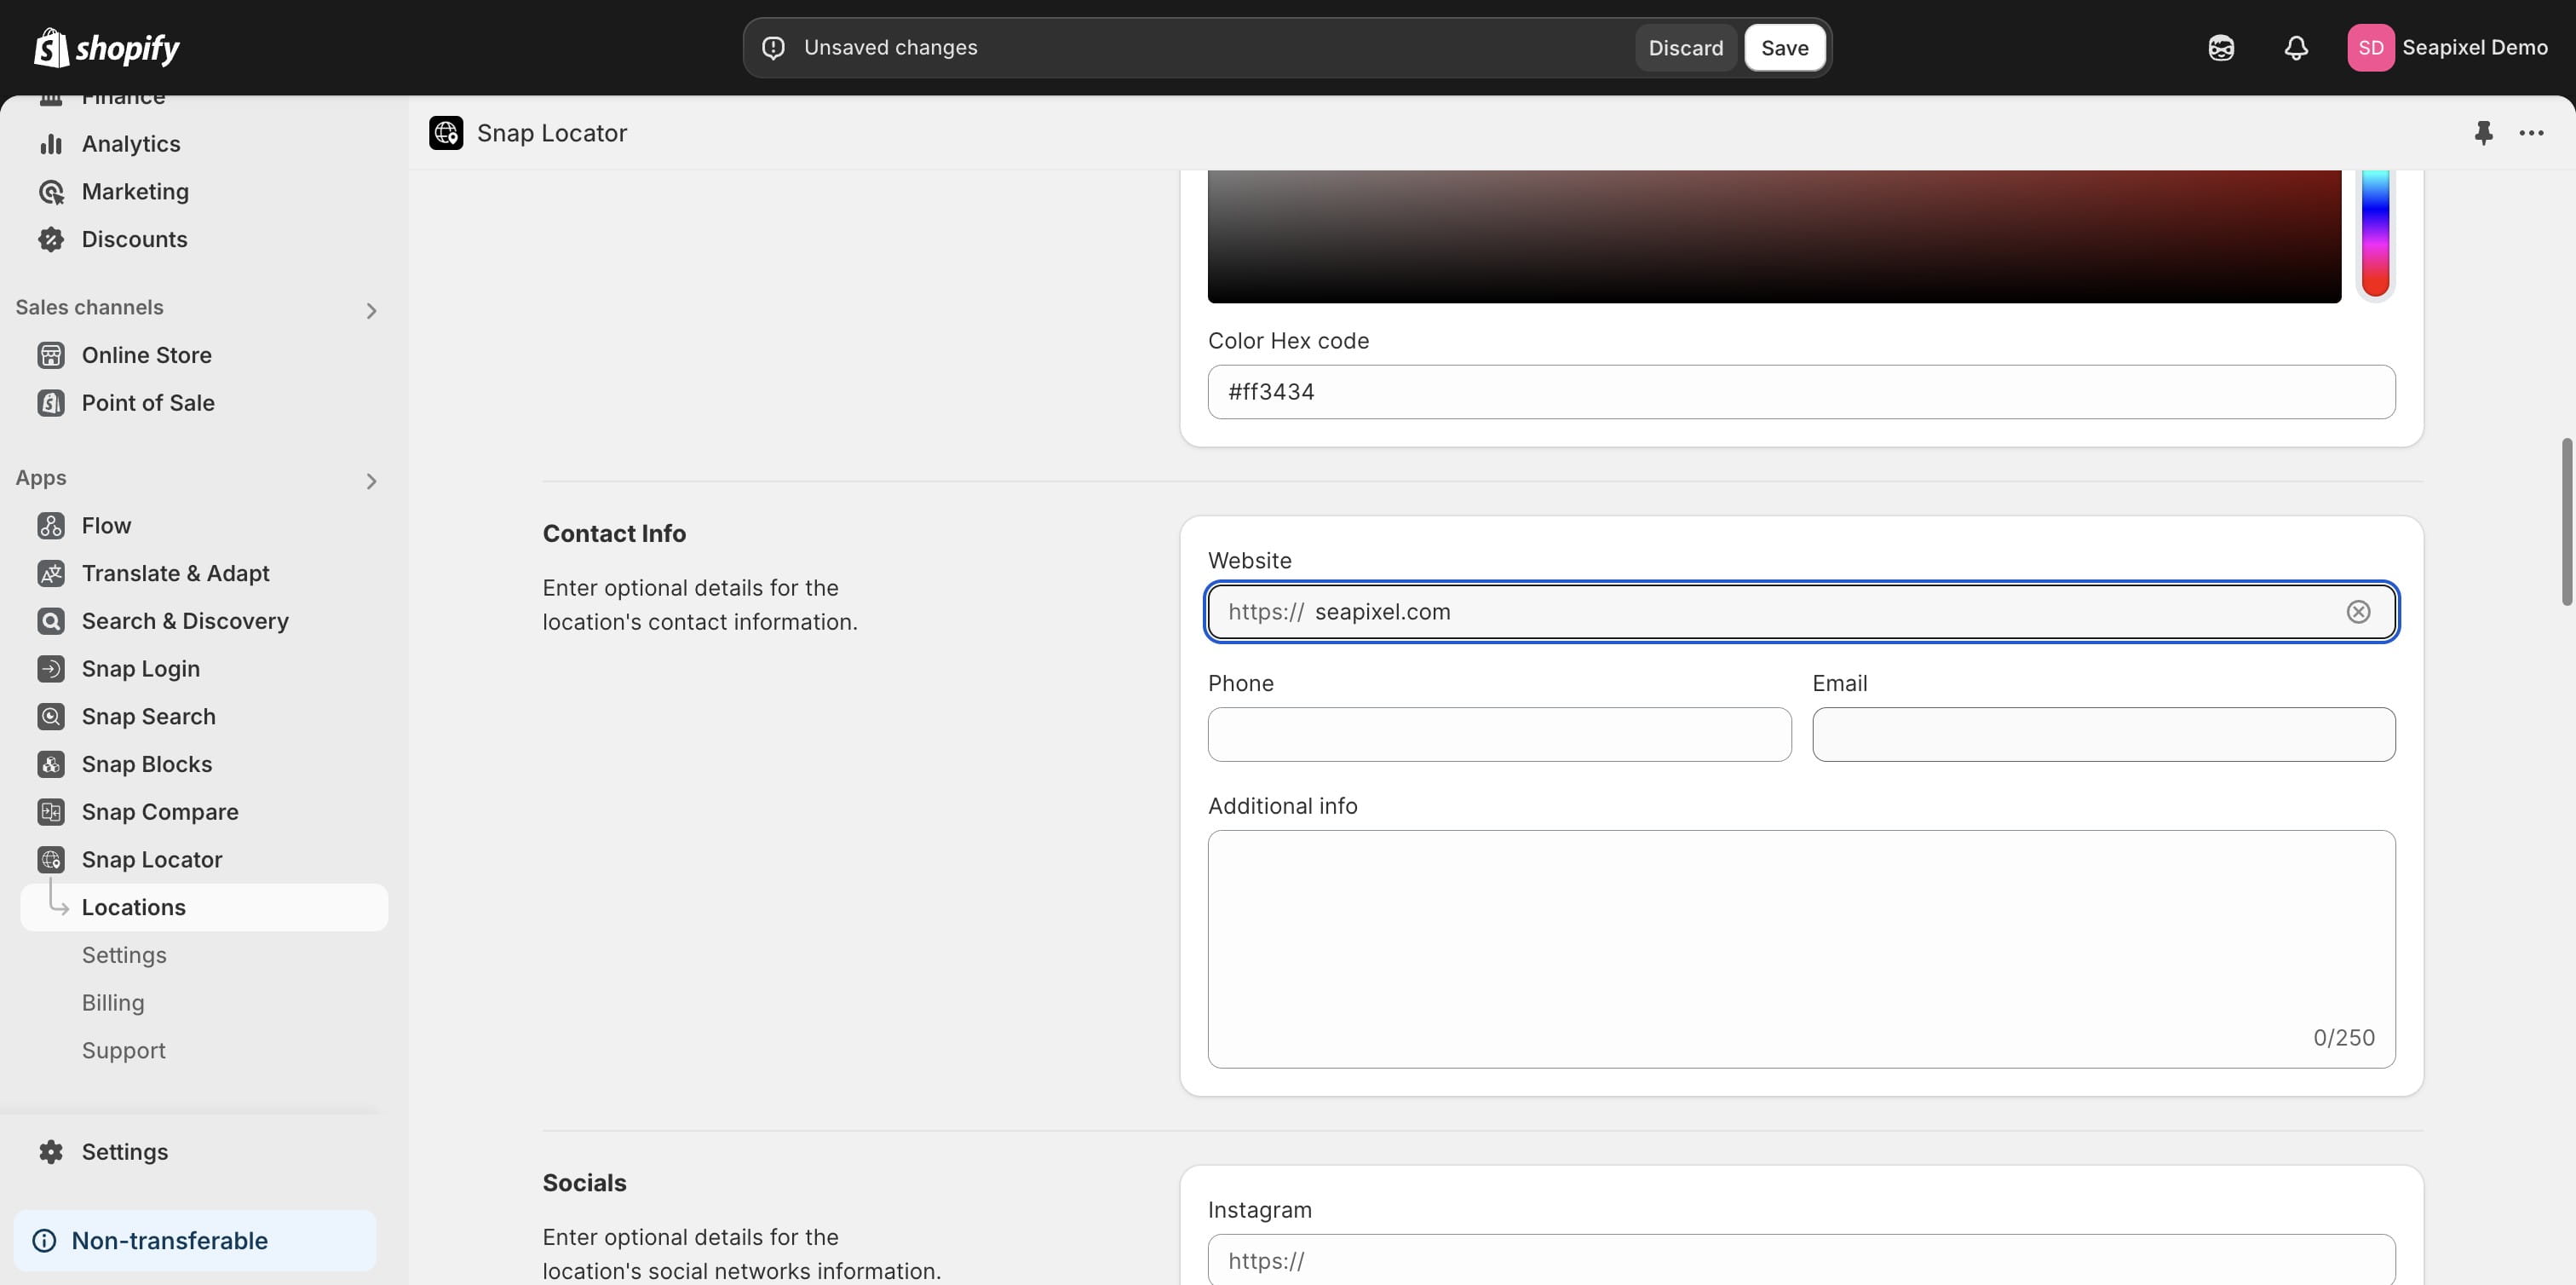
Task: Clear the Website field with X icon
Action: pyautogui.click(x=2358, y=612)
